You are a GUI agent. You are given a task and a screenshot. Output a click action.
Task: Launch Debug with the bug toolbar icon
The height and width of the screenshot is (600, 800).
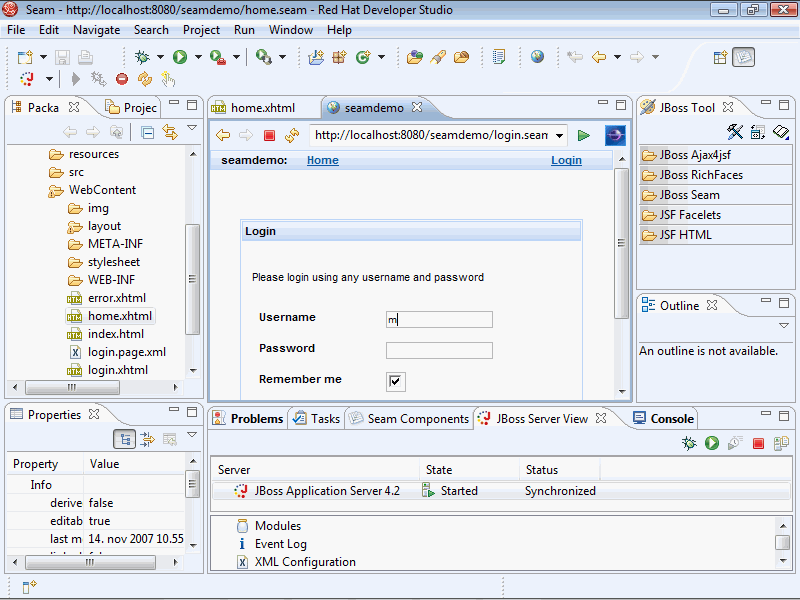[142, 57]
